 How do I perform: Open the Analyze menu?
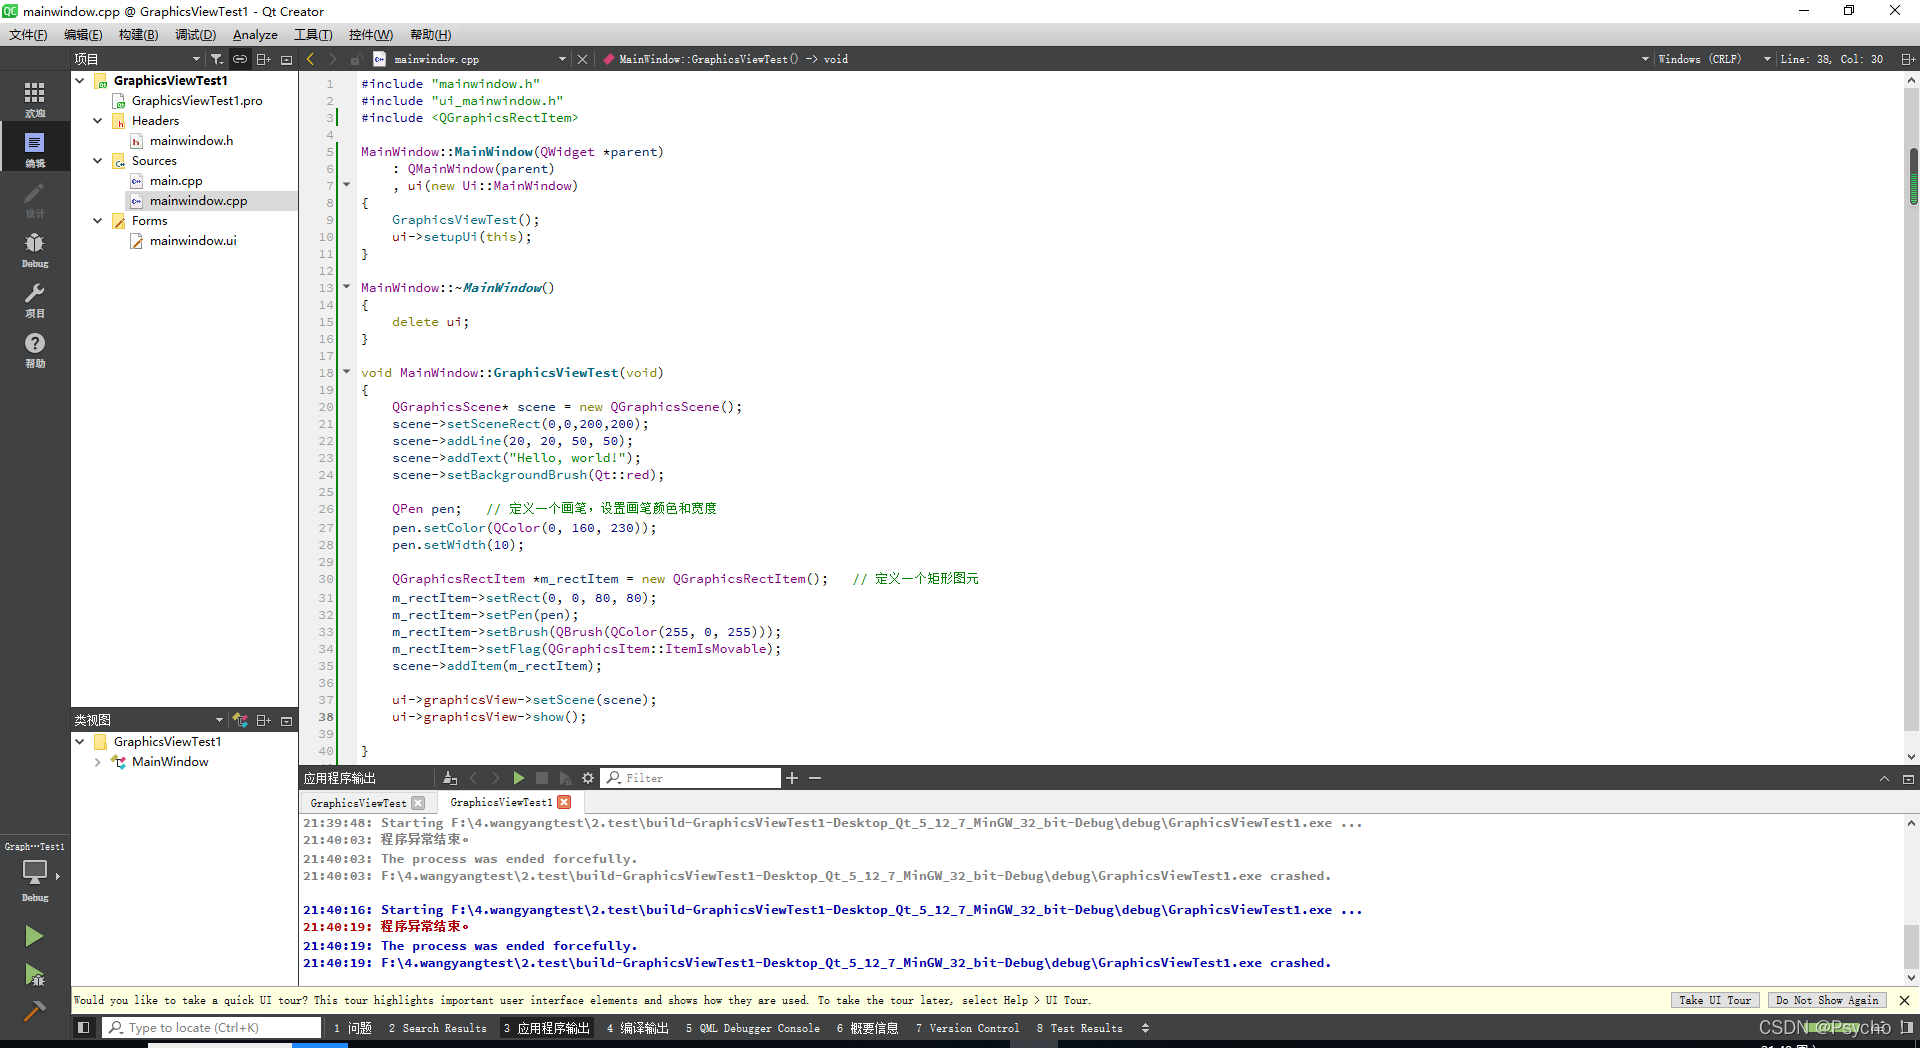(255, 35)
